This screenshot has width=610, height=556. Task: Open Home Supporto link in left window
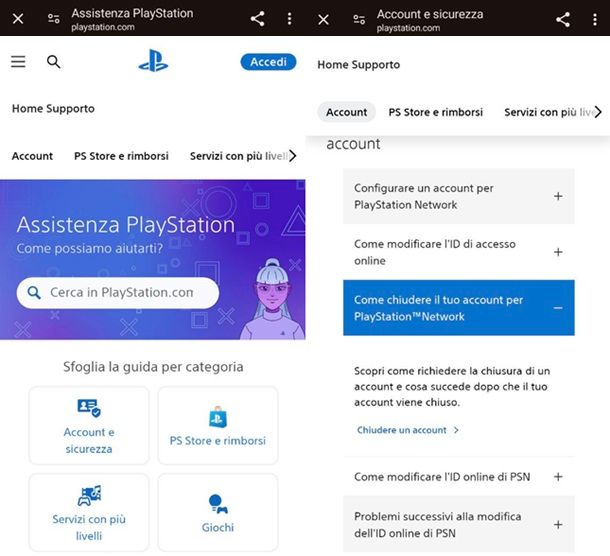(x=53, y=109)
